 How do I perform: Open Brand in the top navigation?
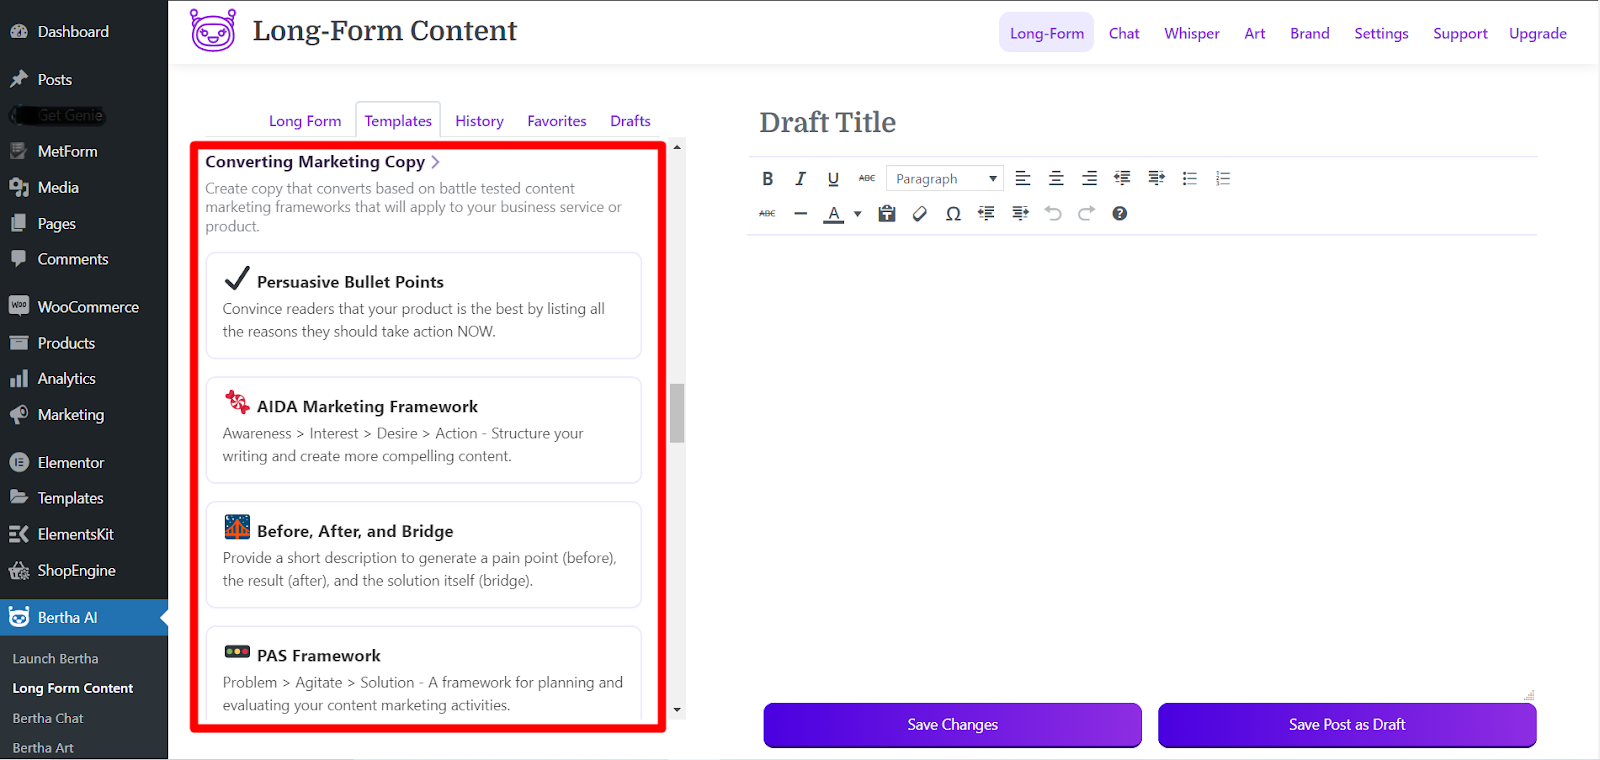coord(1310,33)
